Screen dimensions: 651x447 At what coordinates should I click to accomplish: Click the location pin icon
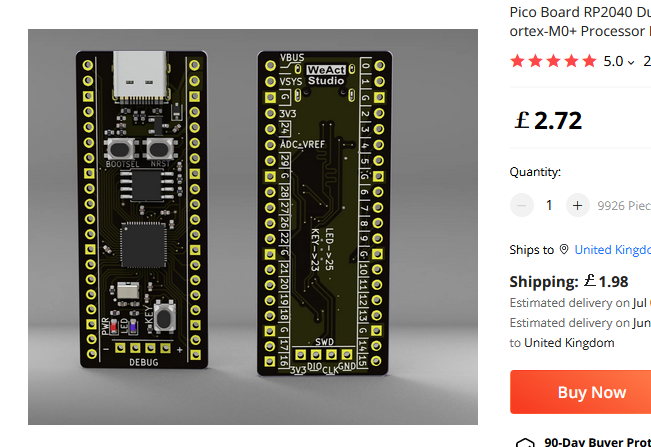point(564,249)
